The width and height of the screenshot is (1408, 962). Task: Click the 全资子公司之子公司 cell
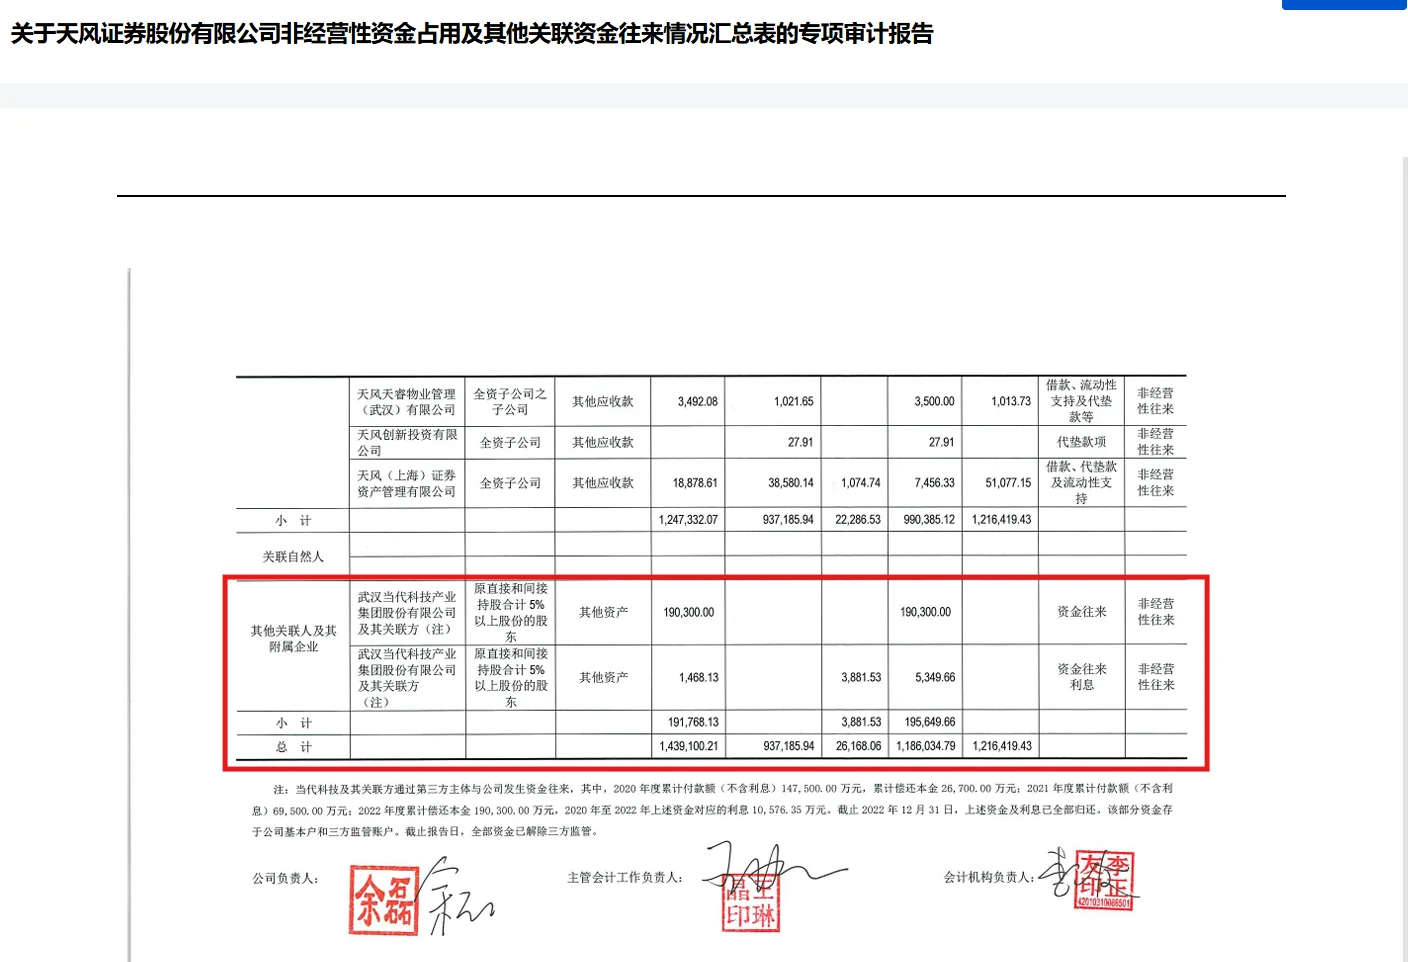[510, 402]
